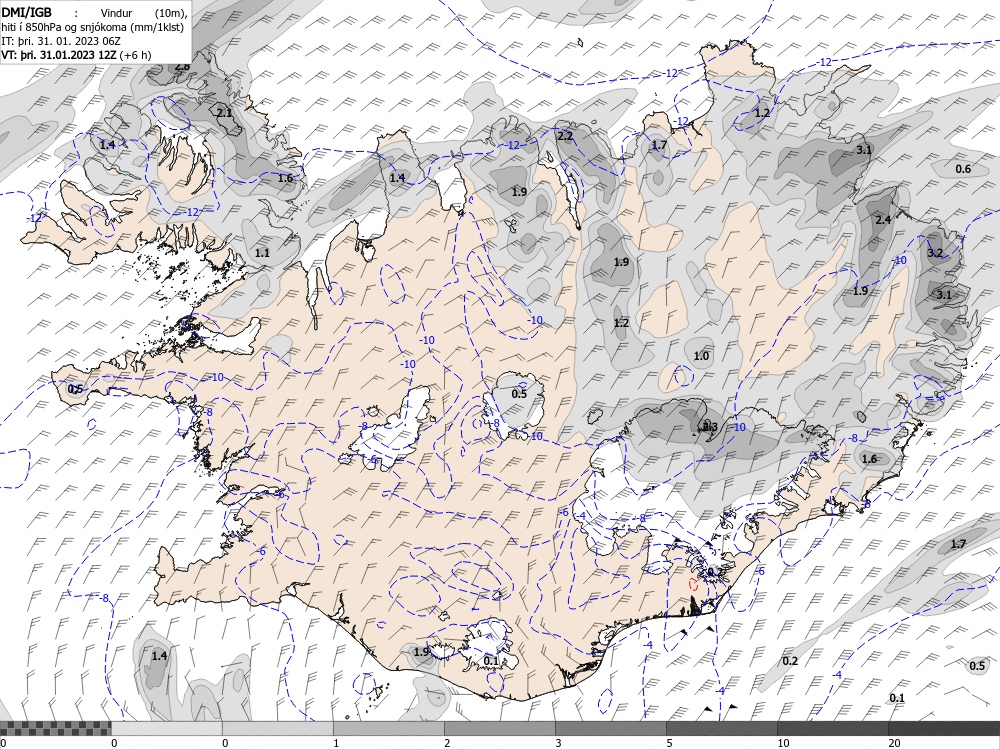Select the 2.1 snowfall value
1000x750 pixels.
(x=224, y=113)
